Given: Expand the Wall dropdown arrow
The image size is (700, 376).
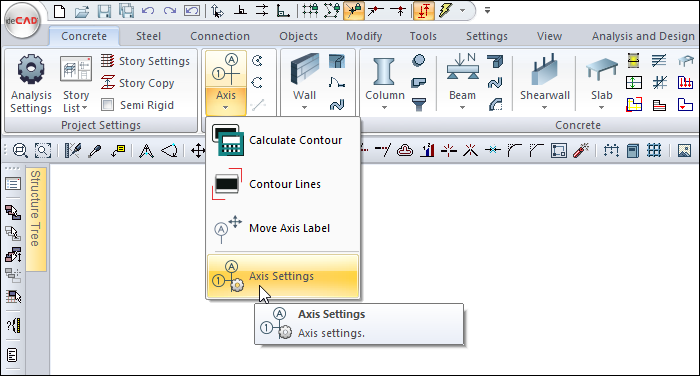Looking at the screenshot, I should coord(304,108).
